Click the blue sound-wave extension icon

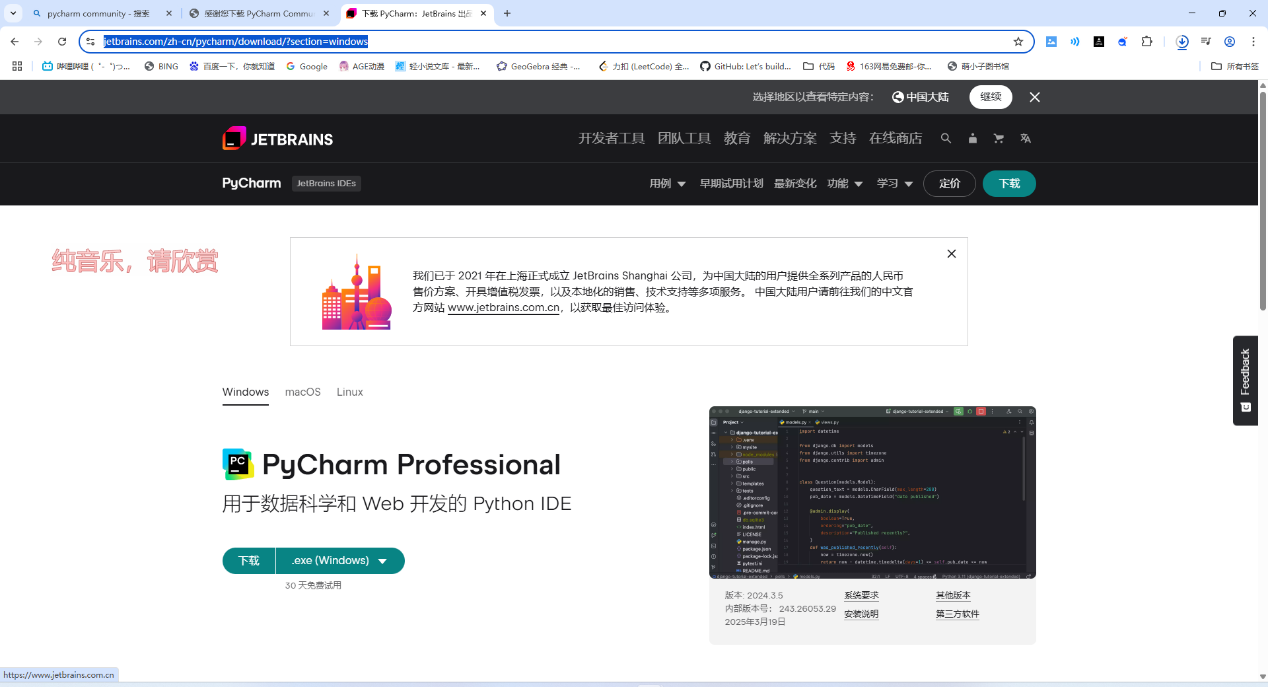coord(1075,42)
